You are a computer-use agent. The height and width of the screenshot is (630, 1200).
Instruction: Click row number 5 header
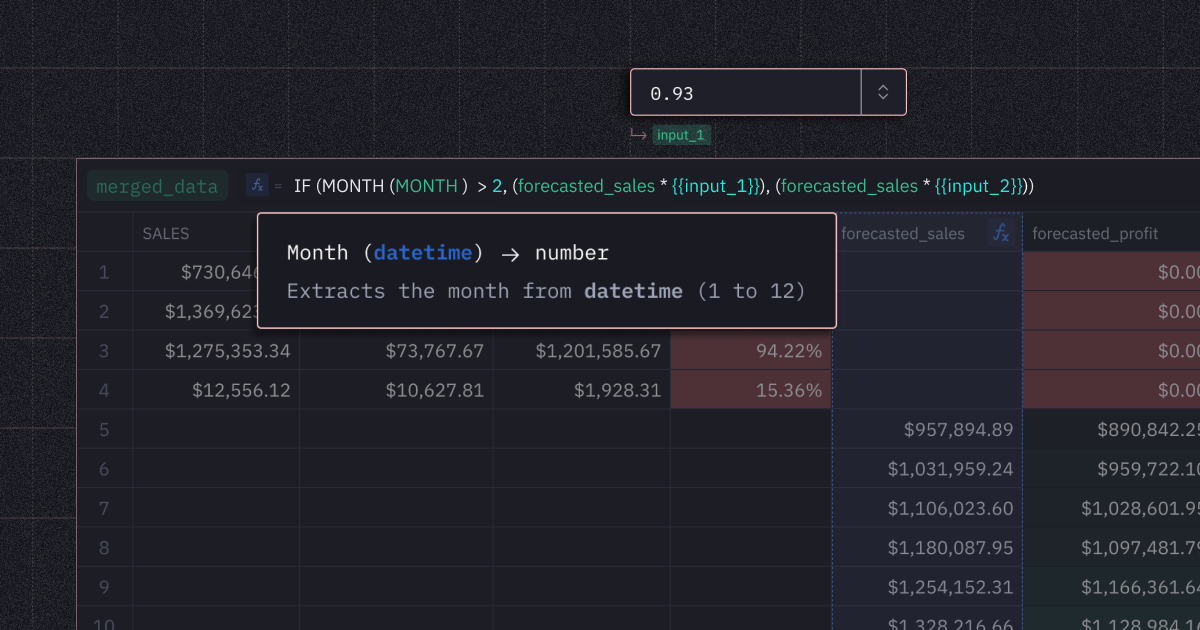point(104,429)
